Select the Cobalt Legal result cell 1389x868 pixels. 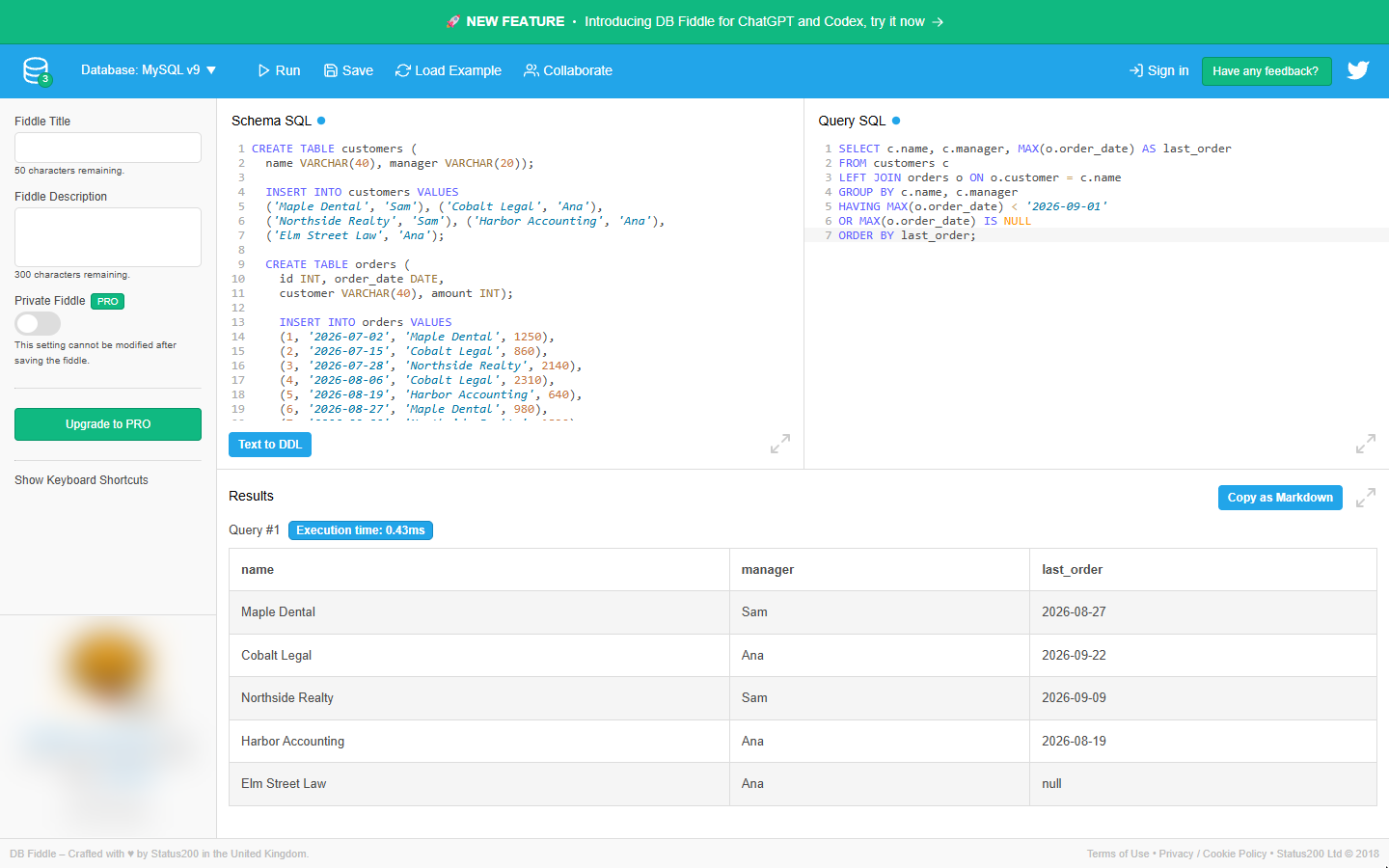tap(479, 655)
